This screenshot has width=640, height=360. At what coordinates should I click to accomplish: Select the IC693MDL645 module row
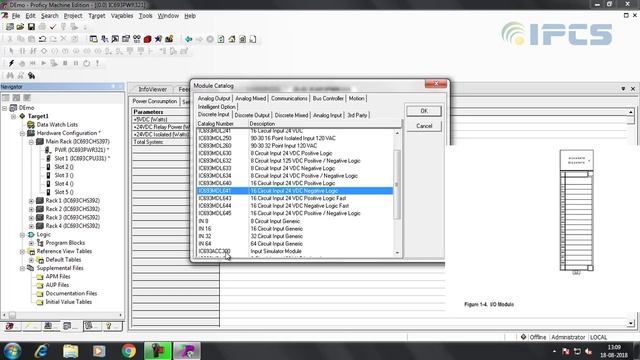click(x=295, y=213)
